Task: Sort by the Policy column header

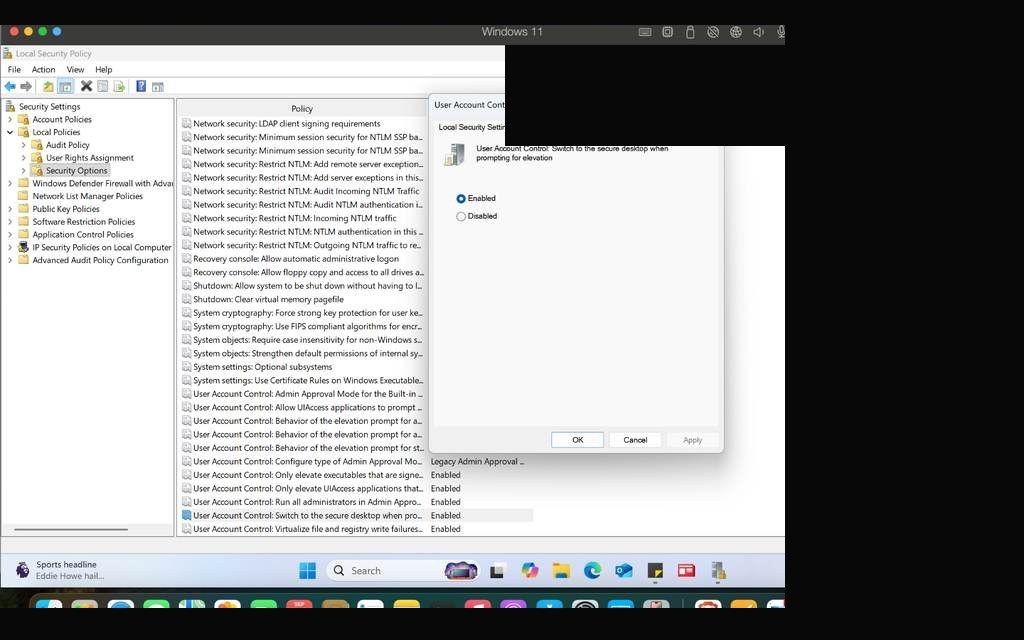Action: 302,108
